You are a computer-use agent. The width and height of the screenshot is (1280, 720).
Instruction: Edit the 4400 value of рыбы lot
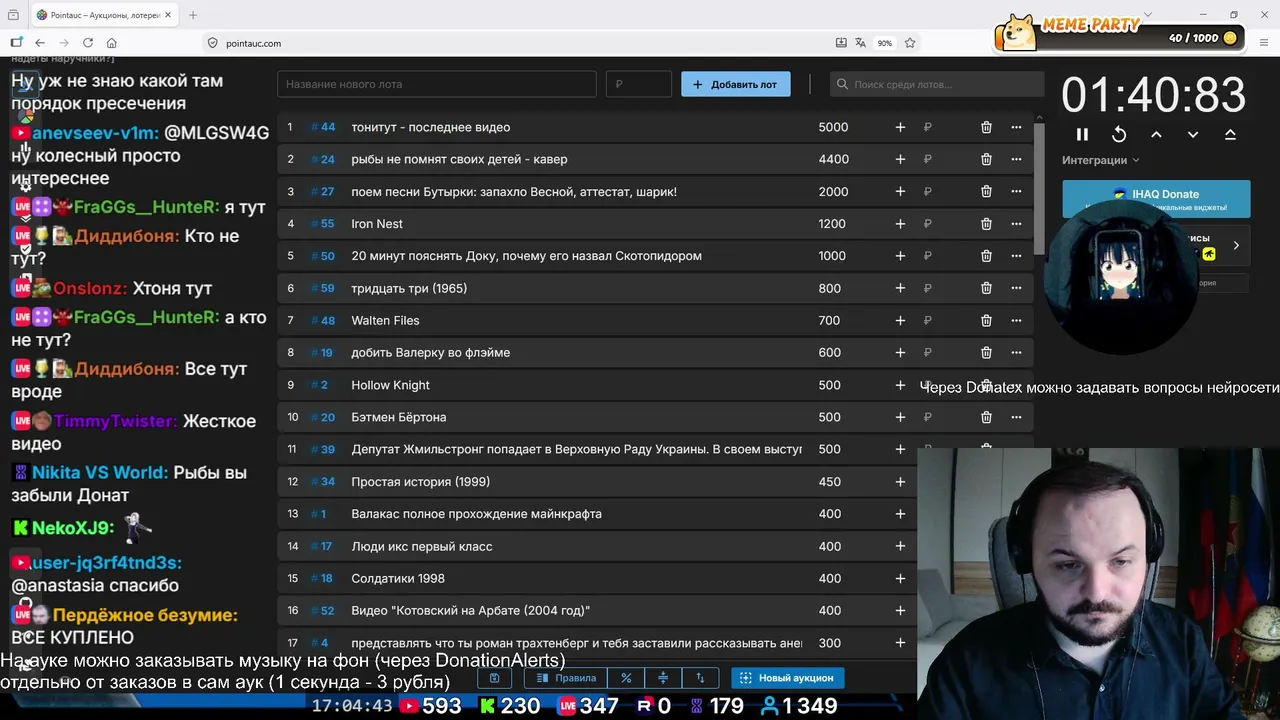(x=833, y=159)
